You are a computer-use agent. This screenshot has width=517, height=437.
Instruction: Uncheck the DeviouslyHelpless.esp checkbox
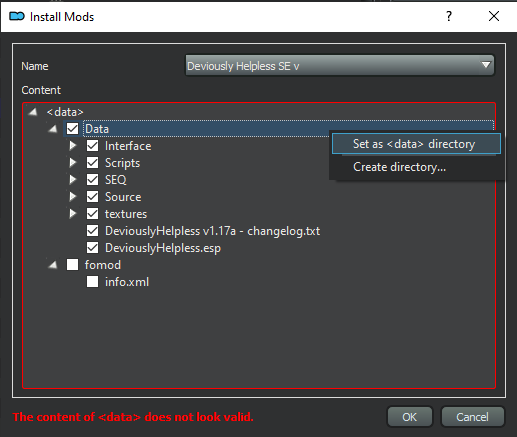pyautogui.click(x=92, y=248)
